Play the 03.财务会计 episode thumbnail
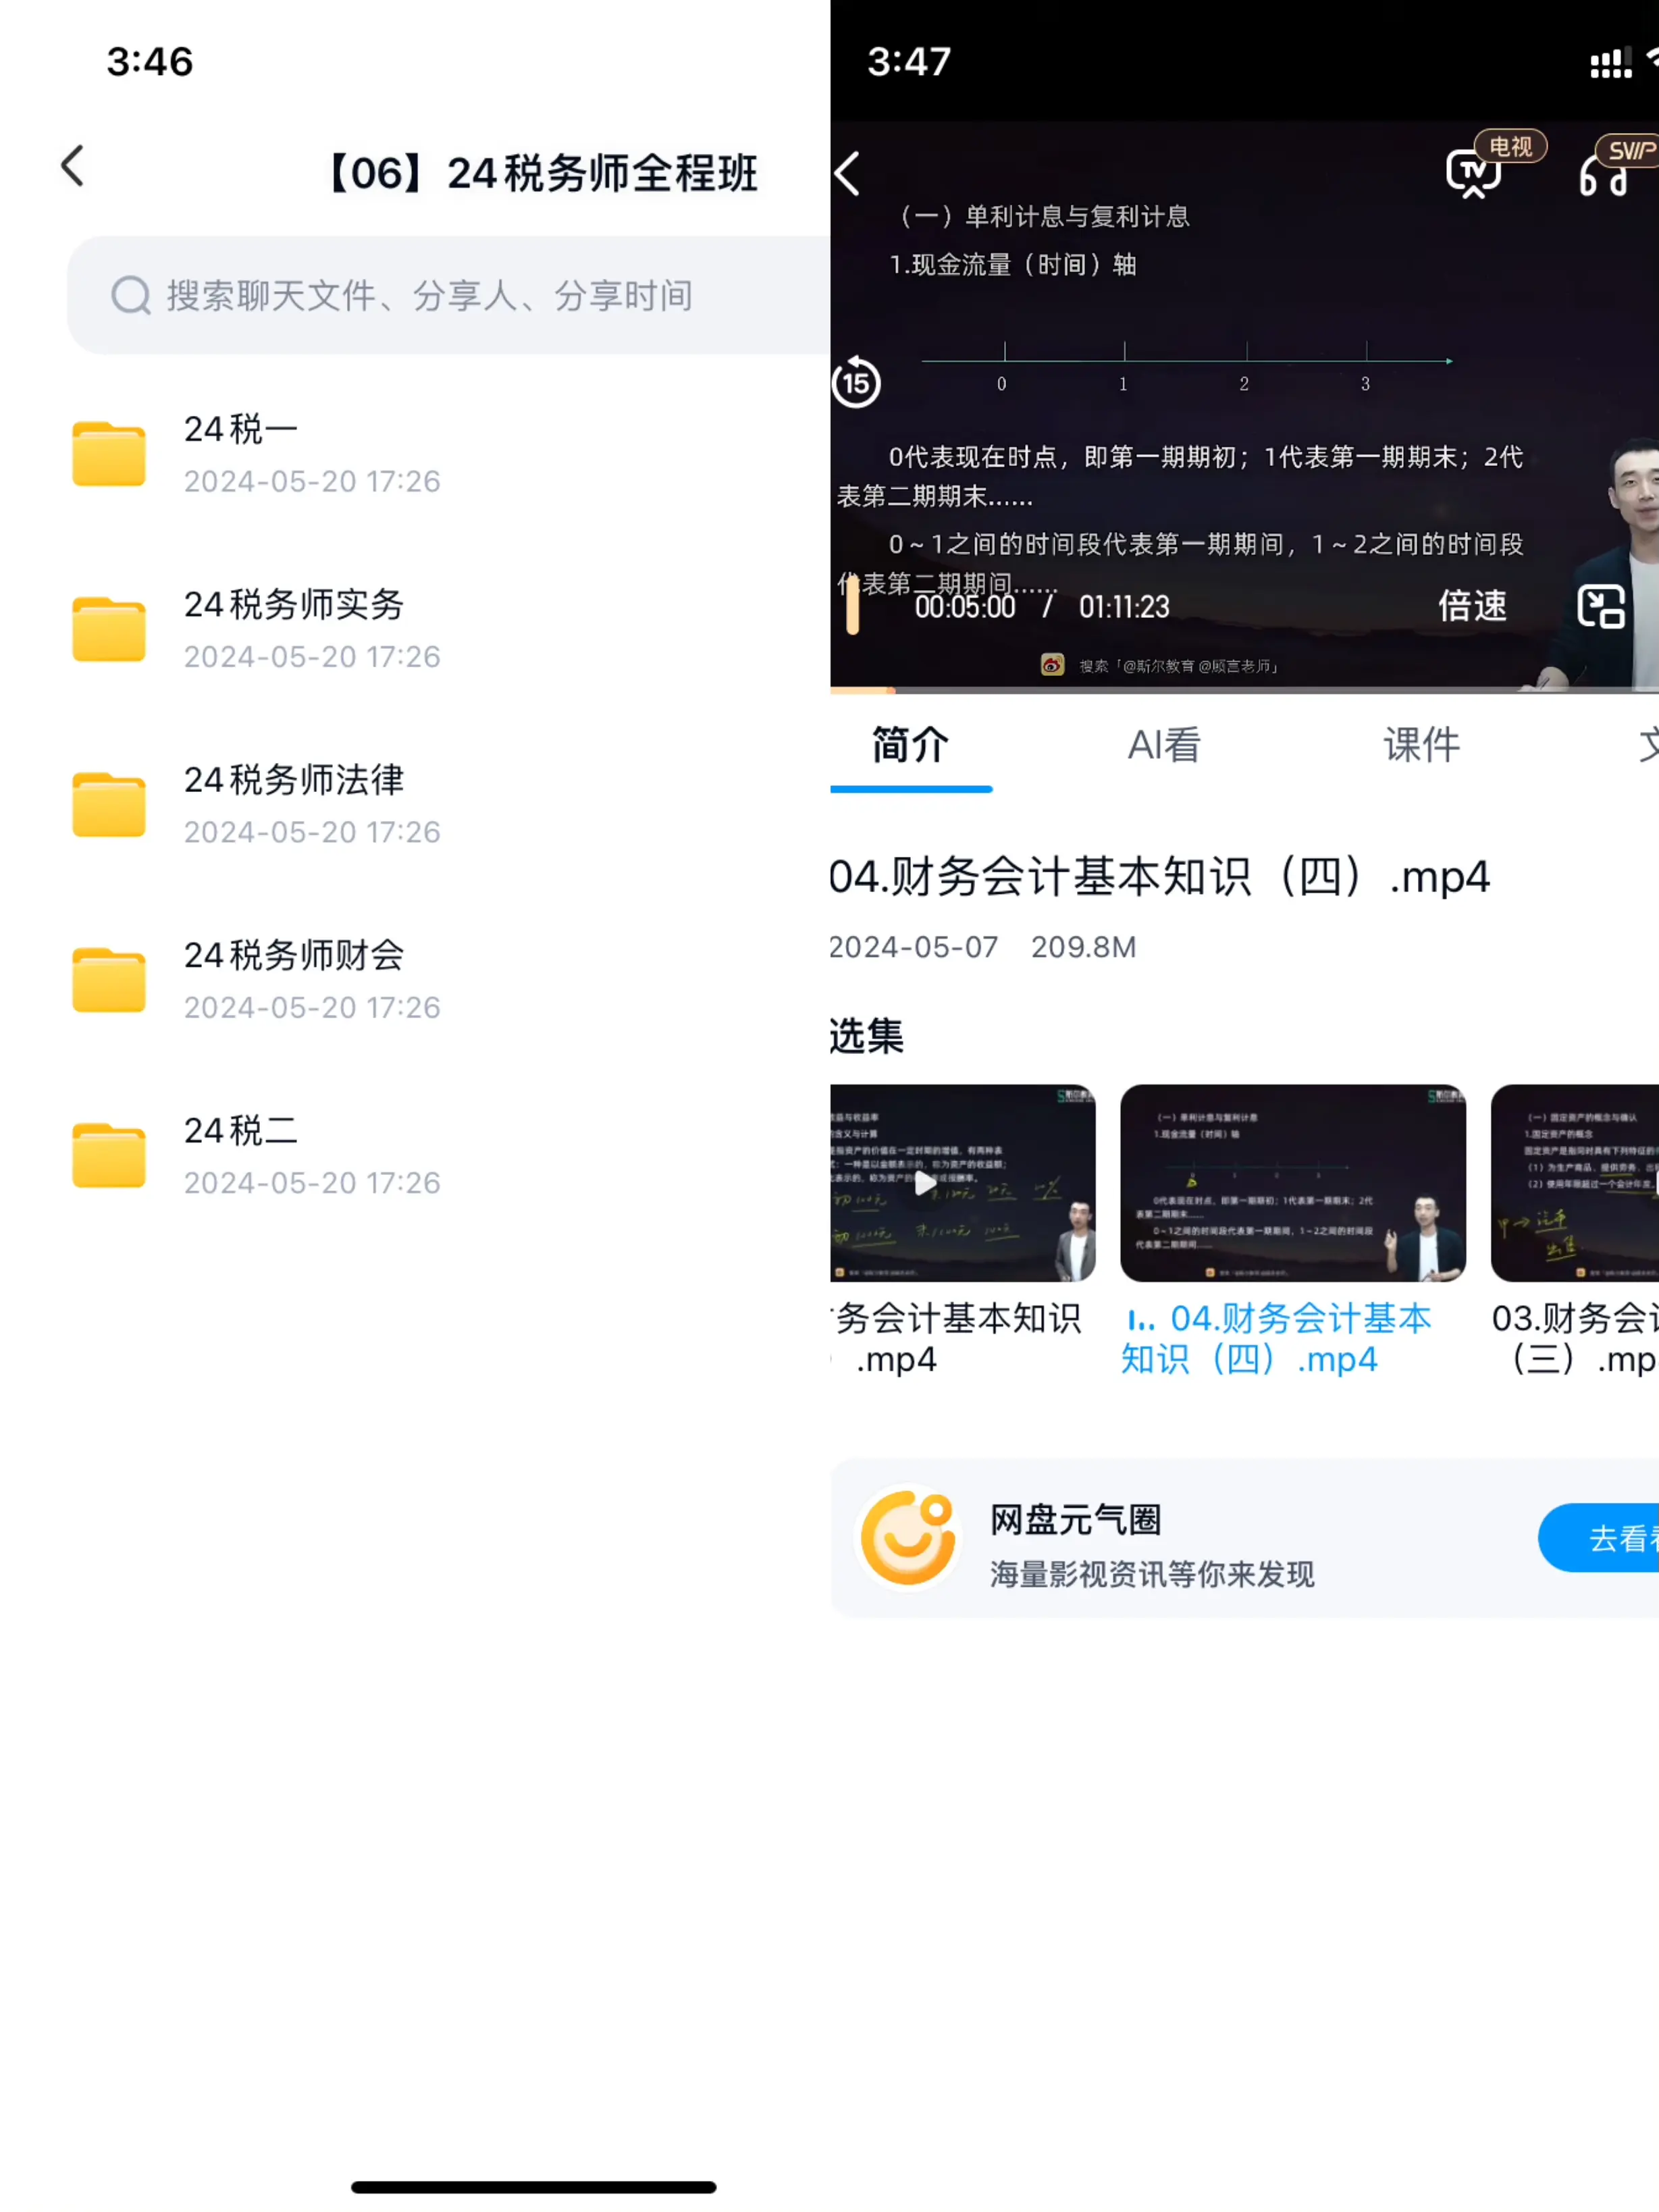This screenshot has width=1659, height=2212. coord(1575,1183)
